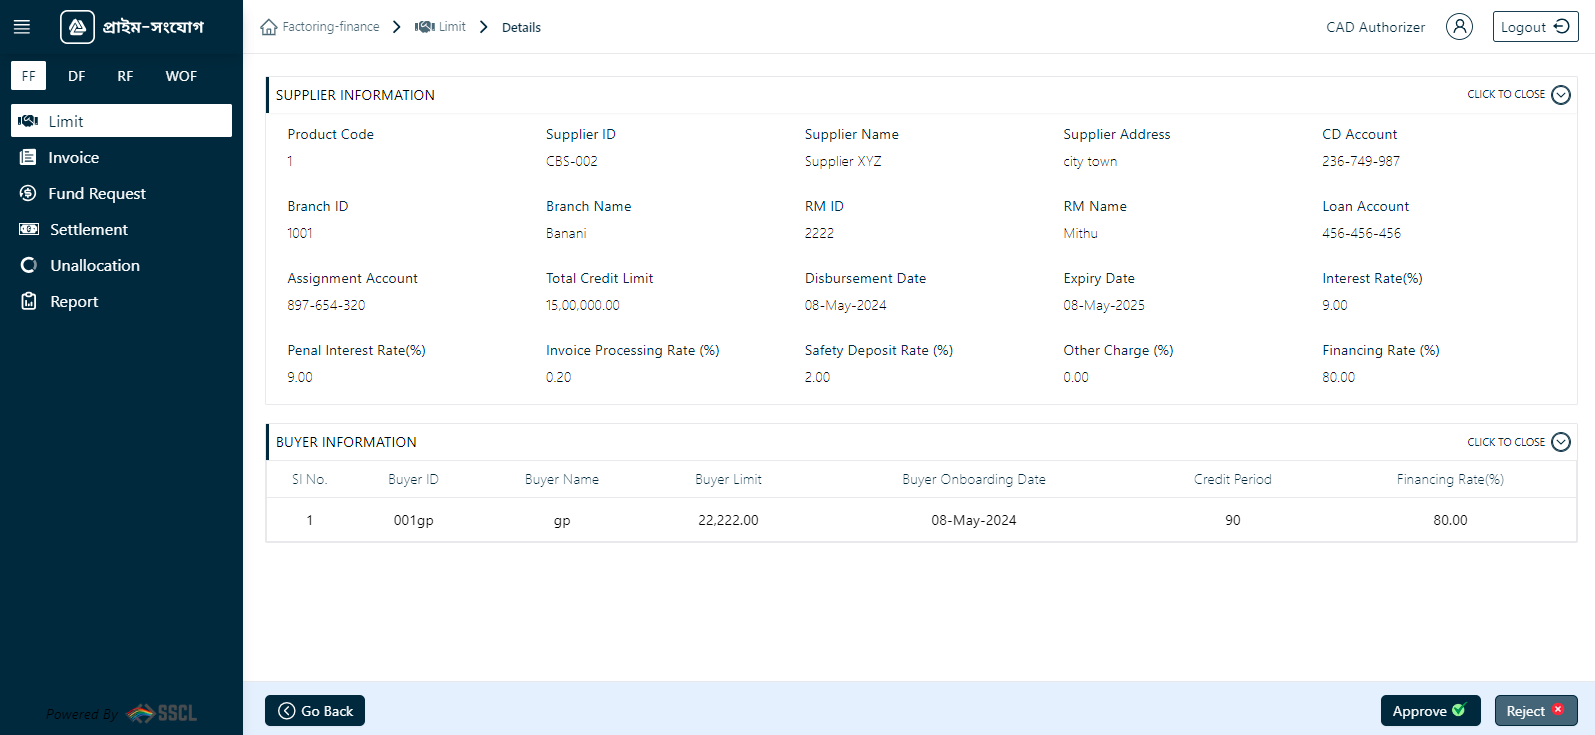Click the Buyer Limit cell 22,222.00
This screenshot has height=735, width=1595.
point(728,520)
